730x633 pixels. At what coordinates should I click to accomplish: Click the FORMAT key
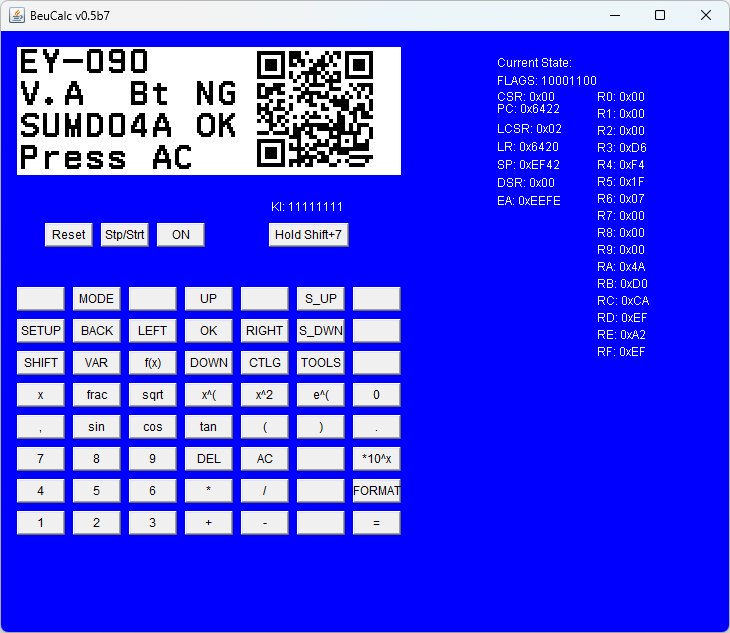377,491
